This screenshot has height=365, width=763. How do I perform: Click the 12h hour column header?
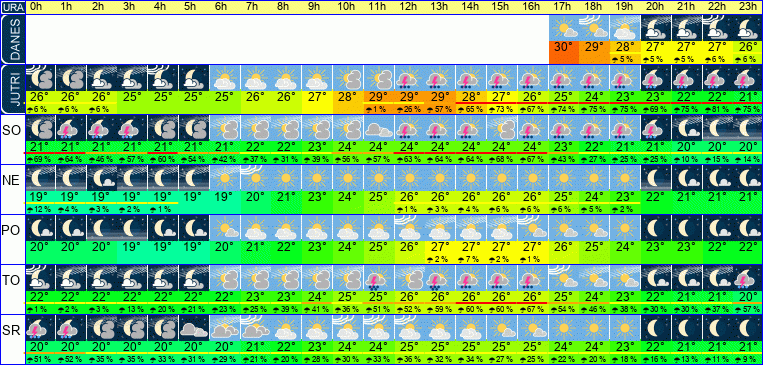click(x=410, y=7)
